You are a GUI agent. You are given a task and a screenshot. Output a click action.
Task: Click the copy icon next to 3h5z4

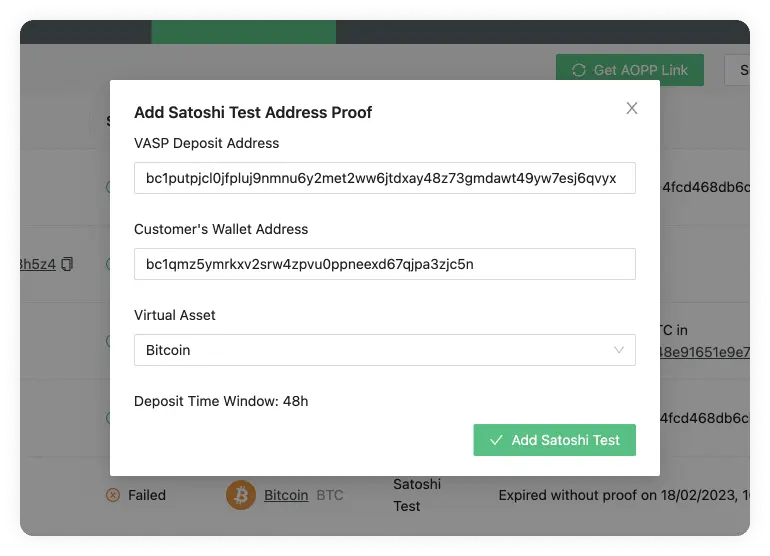click(x=67, y=264)
